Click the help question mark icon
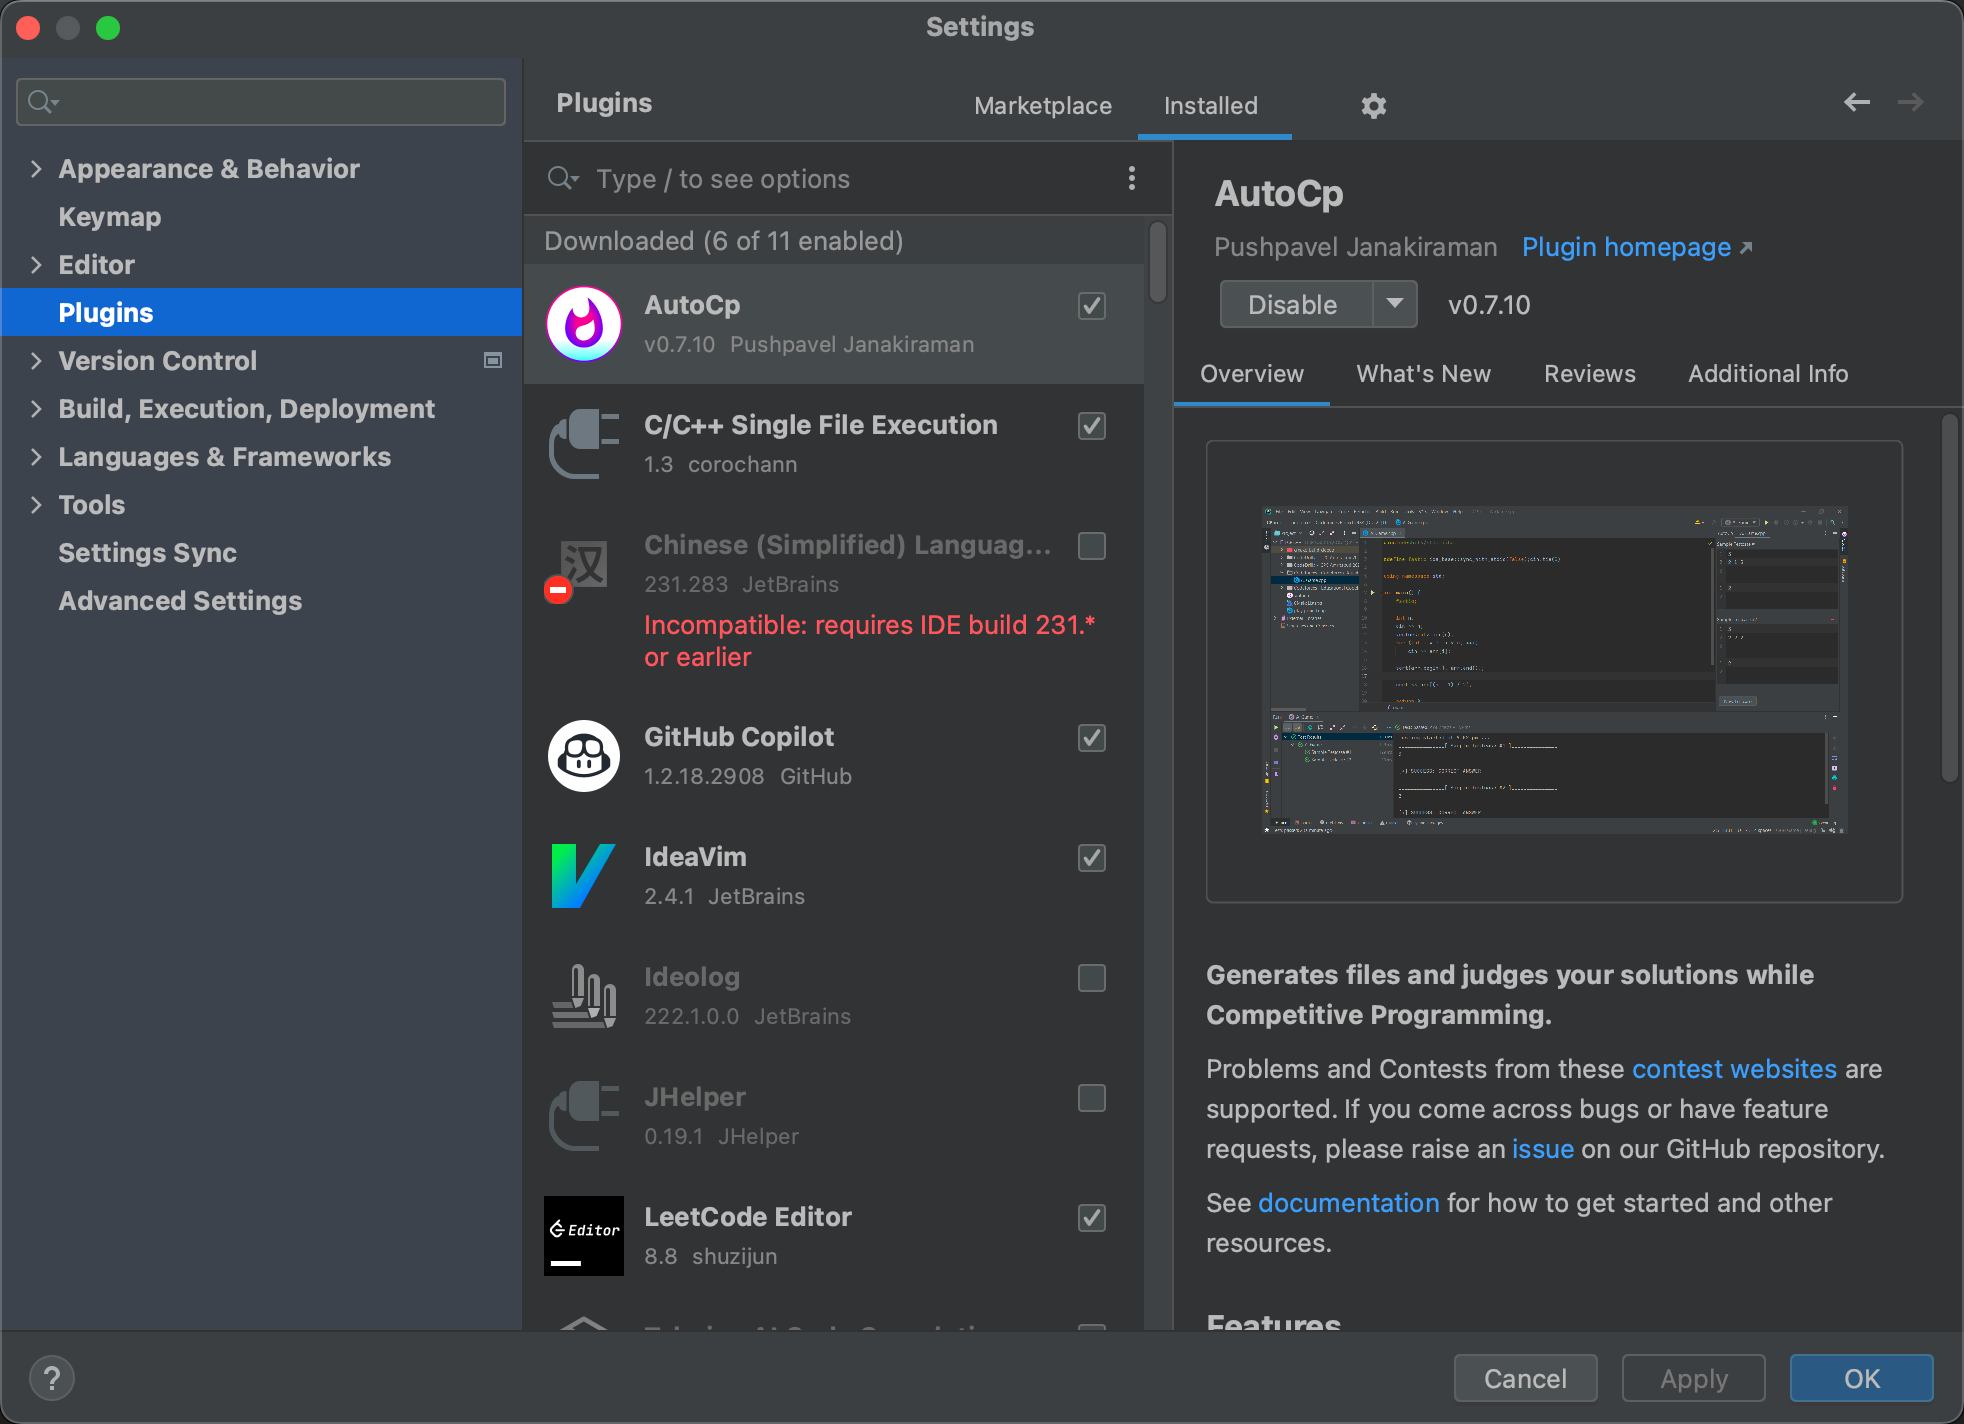 [x=52, y=1378]
